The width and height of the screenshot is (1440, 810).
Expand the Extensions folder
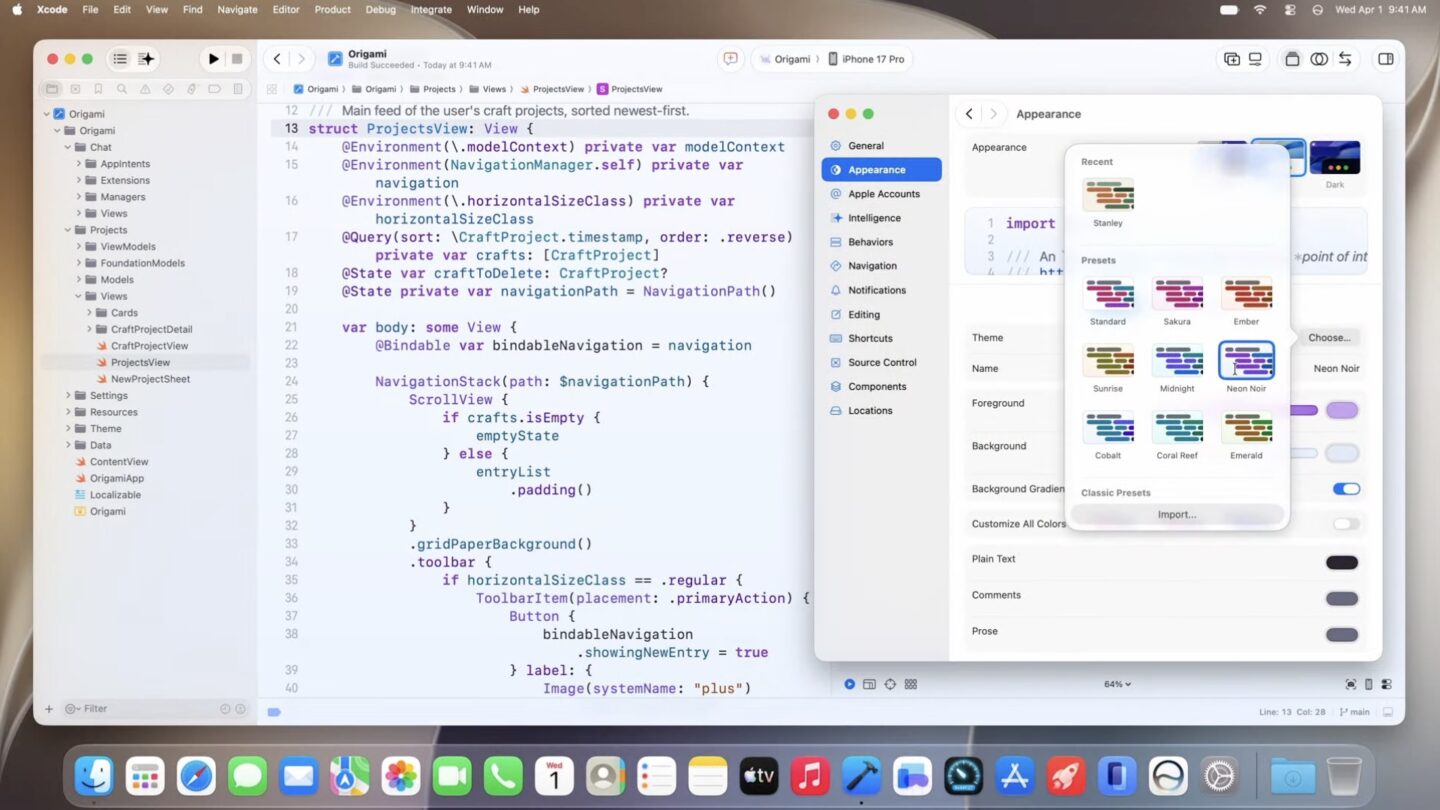pyautogui.click(x=79, y=180)
